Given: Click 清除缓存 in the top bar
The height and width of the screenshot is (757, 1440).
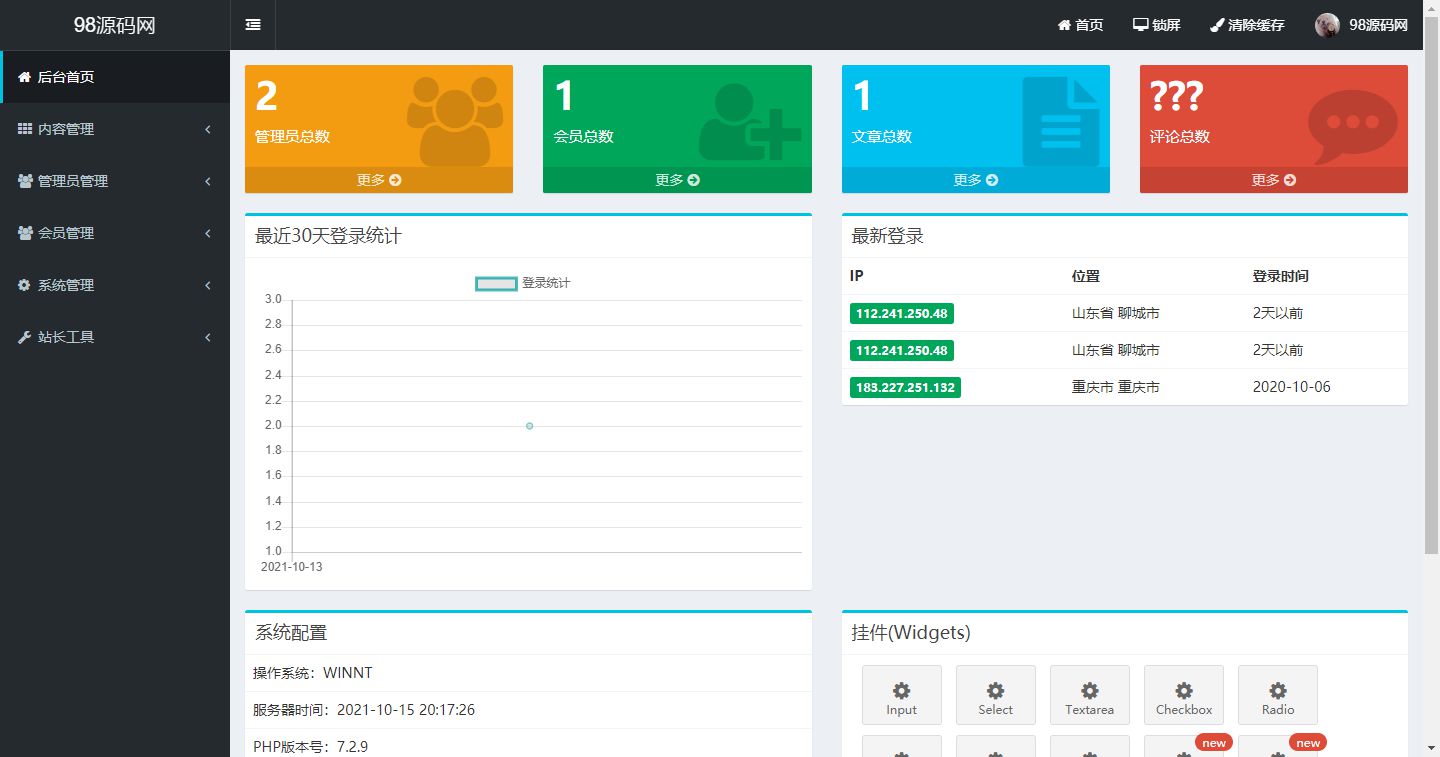Looking at the screenshot, I should click(1247, 25).
